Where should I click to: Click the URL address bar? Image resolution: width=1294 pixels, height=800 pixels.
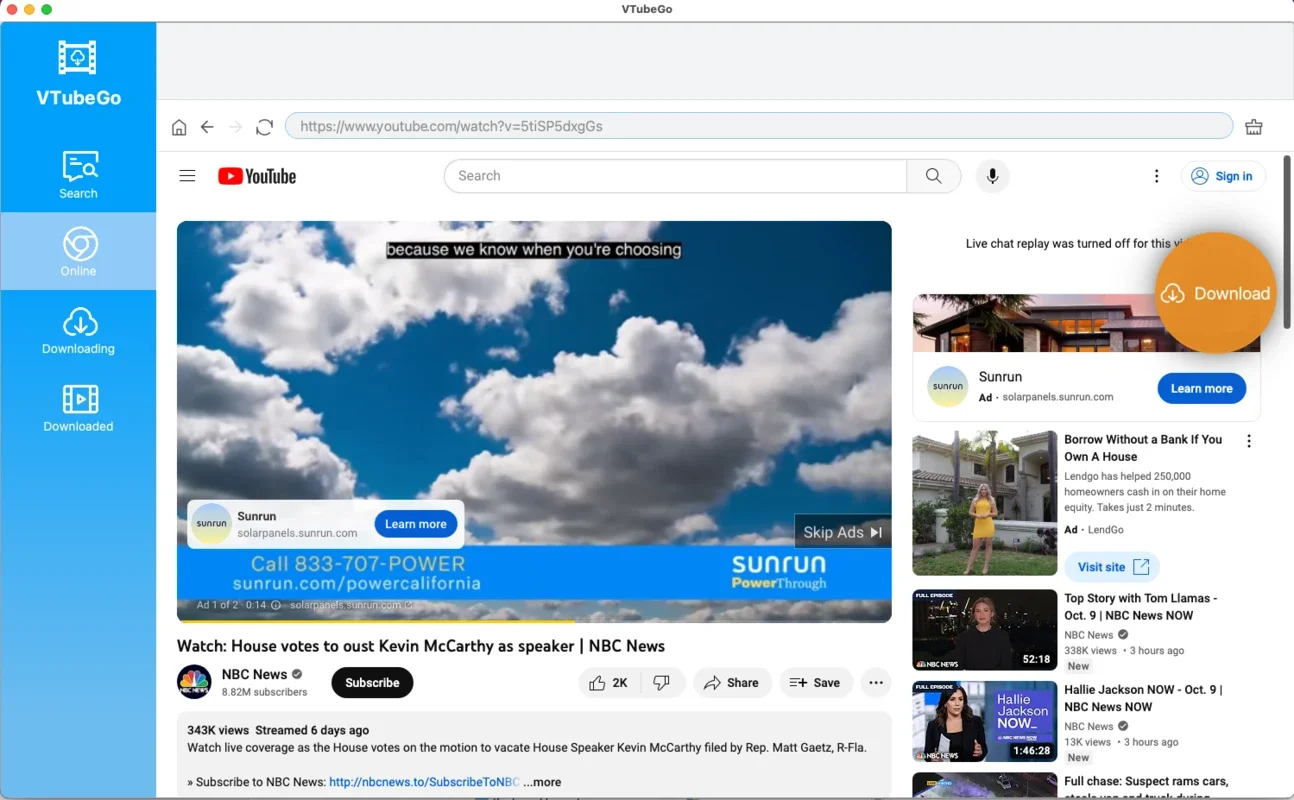(x=759, y=126)
